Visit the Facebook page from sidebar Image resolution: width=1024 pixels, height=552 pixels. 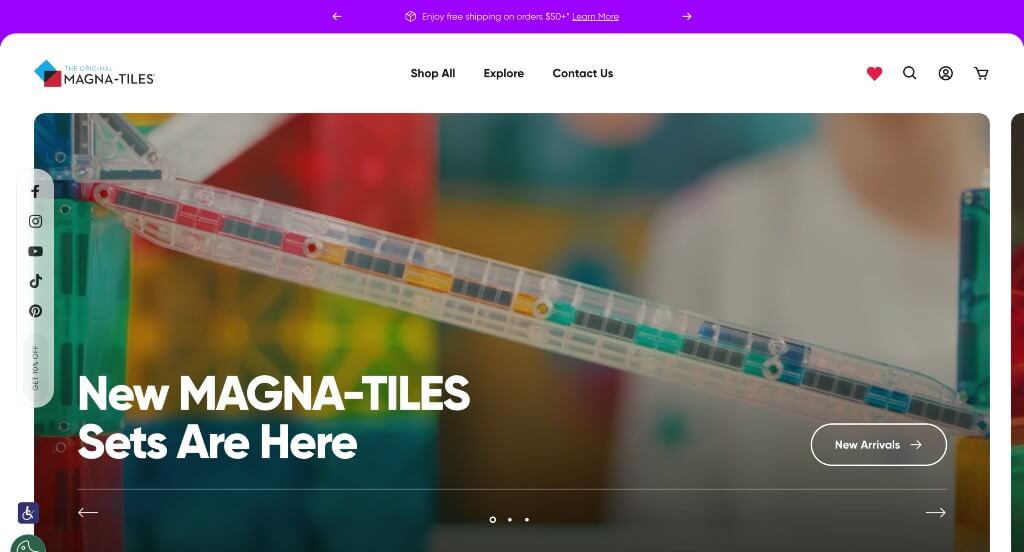pyautogui.click(x=36, y=191)
